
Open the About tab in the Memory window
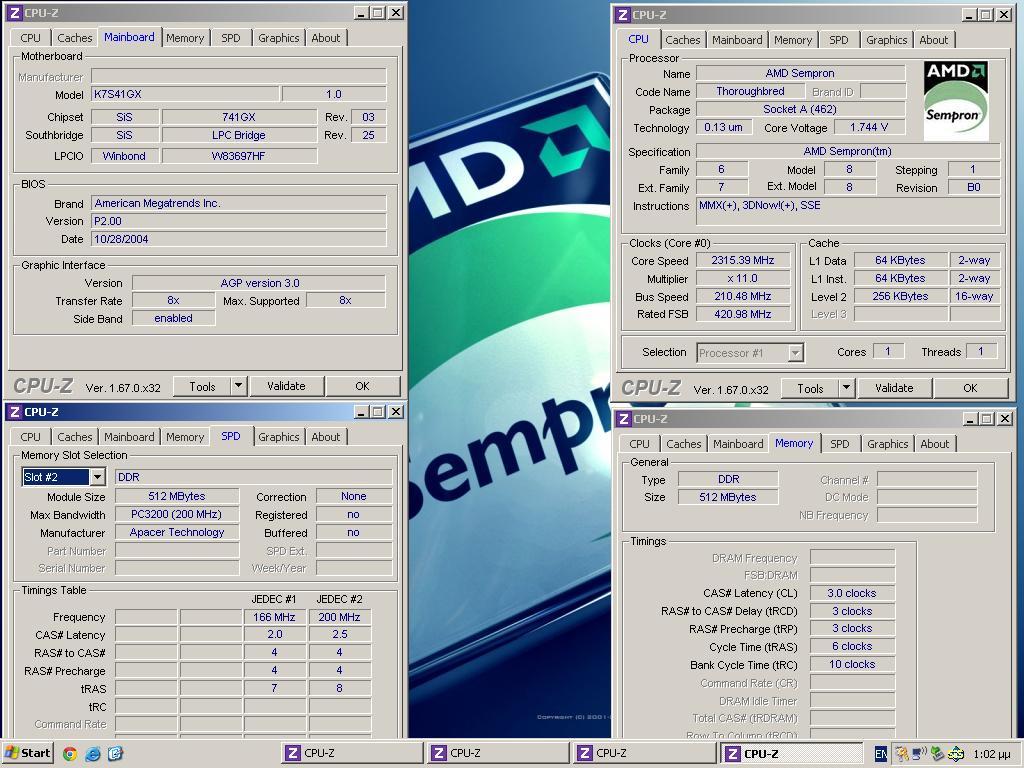[x=935, y=444]
